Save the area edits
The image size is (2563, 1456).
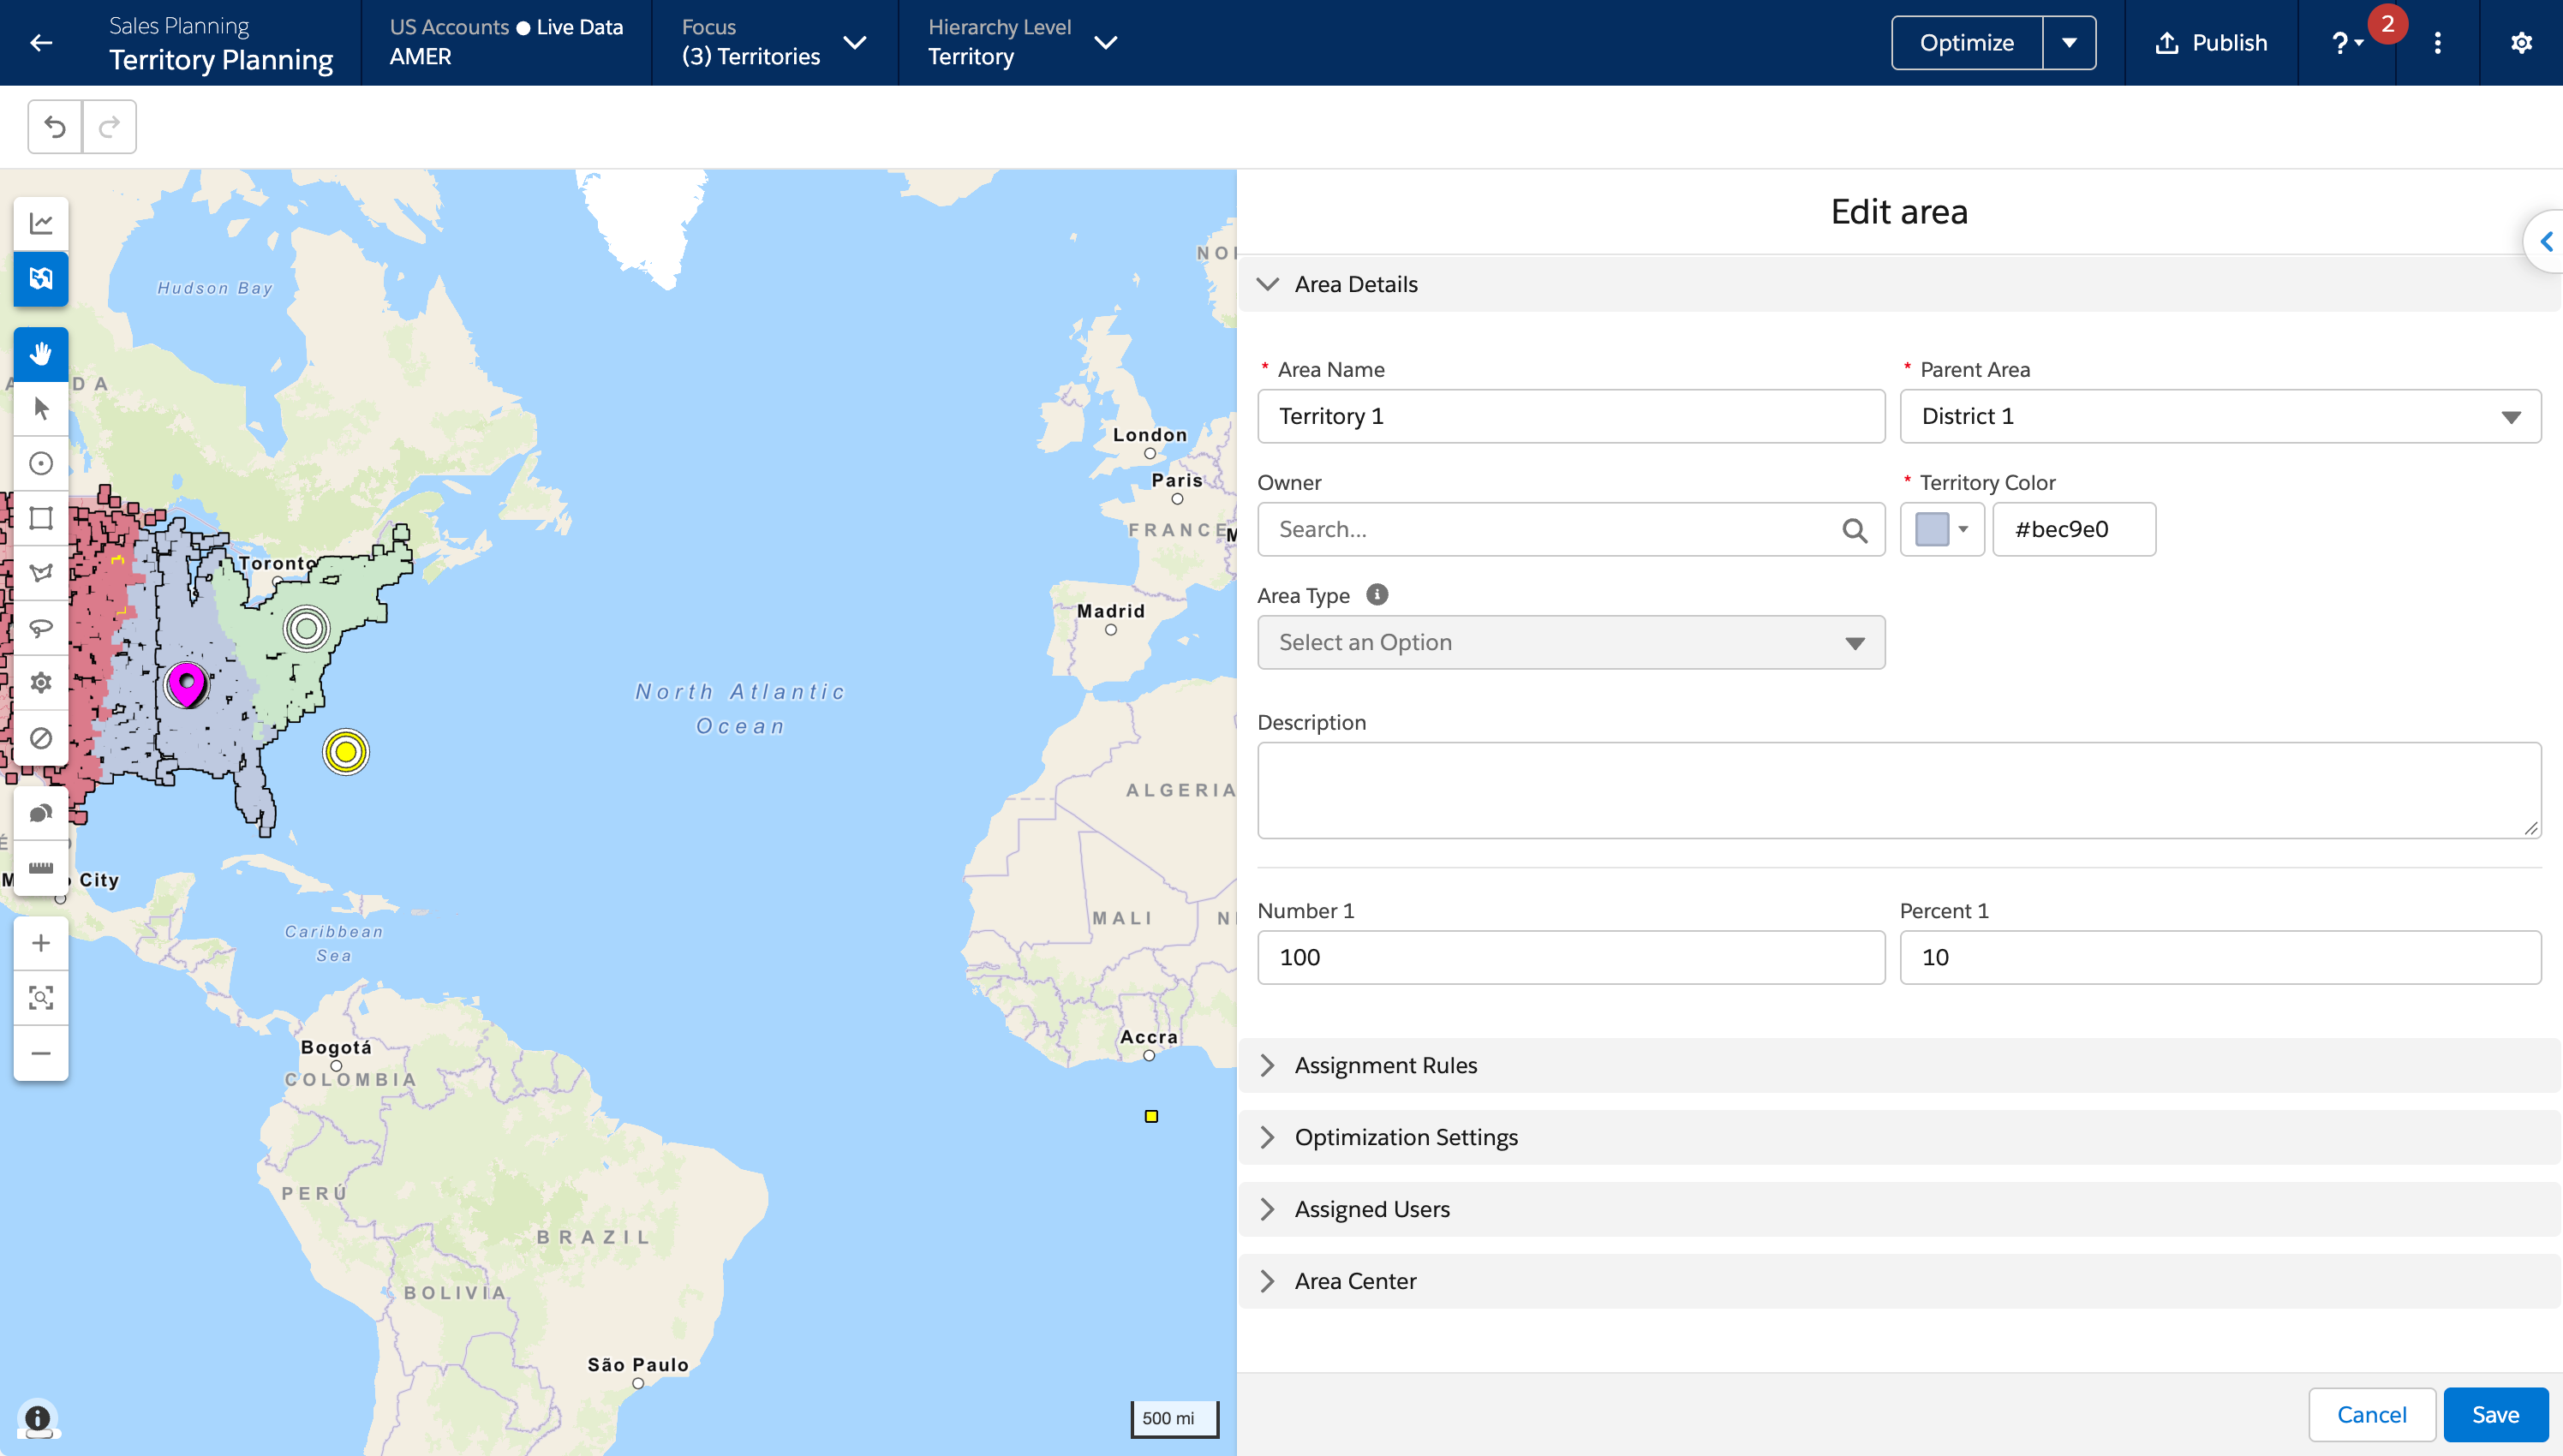coord(2495,1414)
